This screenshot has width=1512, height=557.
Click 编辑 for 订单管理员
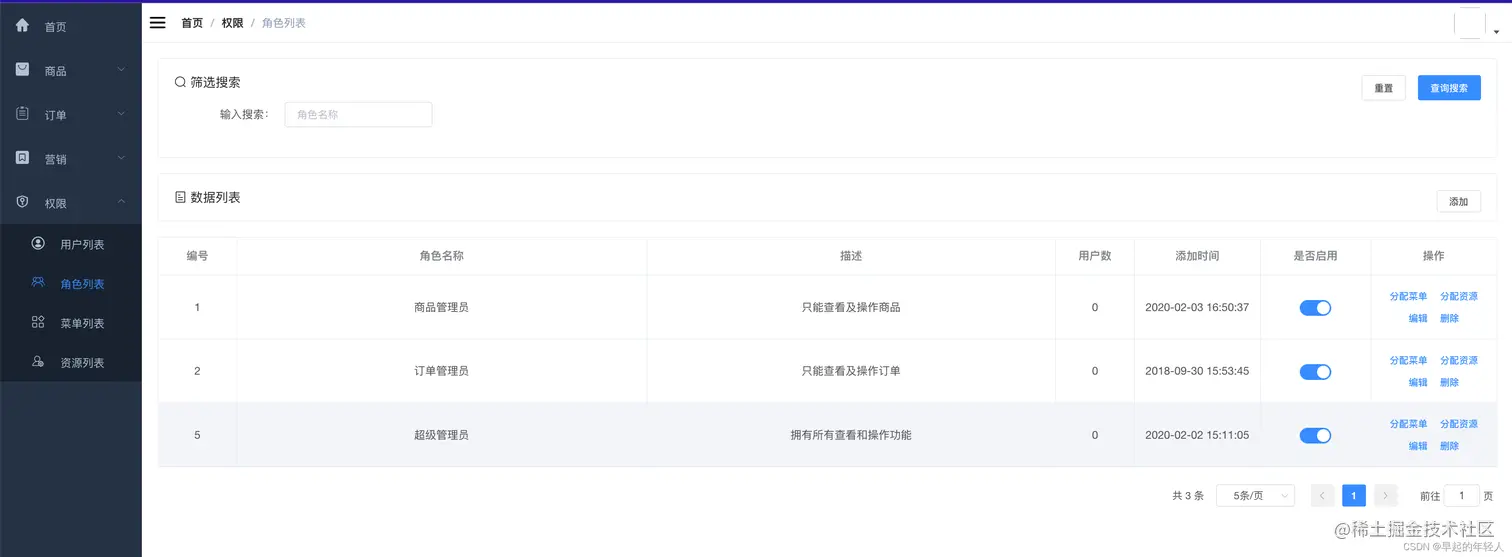tap(1418, 382)
